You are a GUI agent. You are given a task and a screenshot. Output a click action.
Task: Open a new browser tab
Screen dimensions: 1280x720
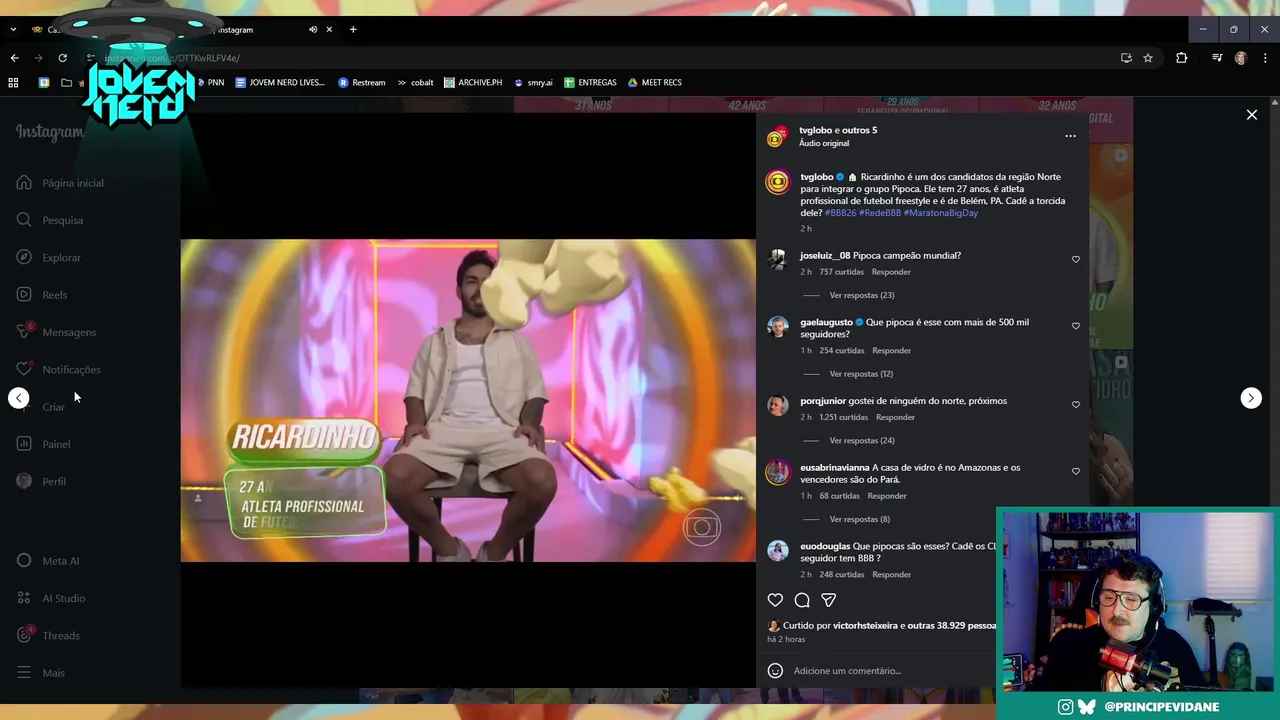(x=353, y=29)
